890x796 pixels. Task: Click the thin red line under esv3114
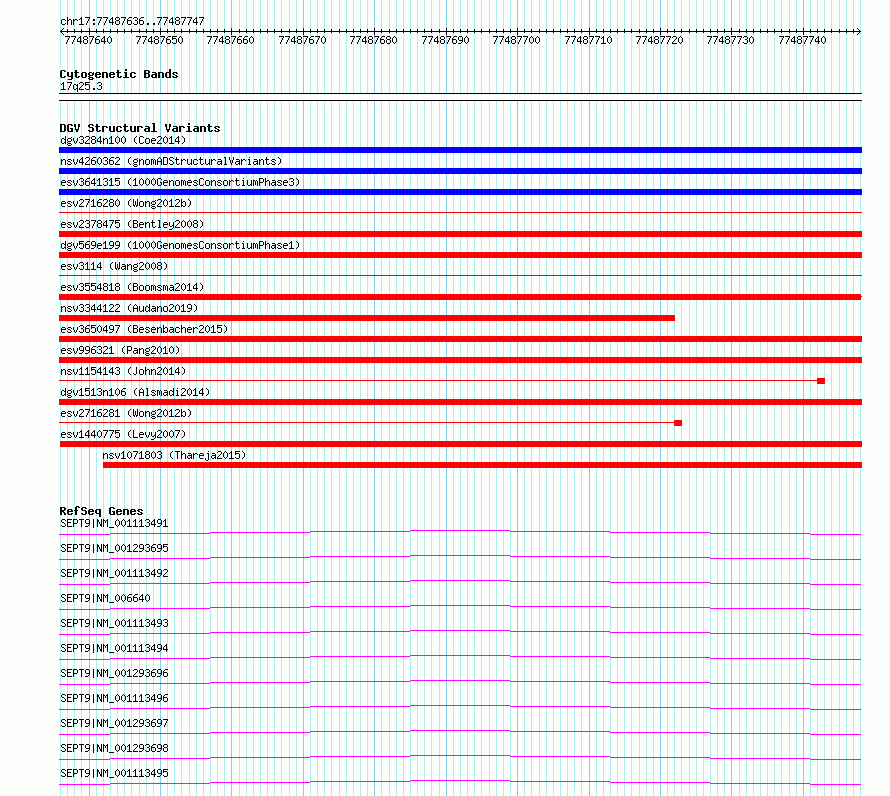pyautogui.click(x=460, y=275)
